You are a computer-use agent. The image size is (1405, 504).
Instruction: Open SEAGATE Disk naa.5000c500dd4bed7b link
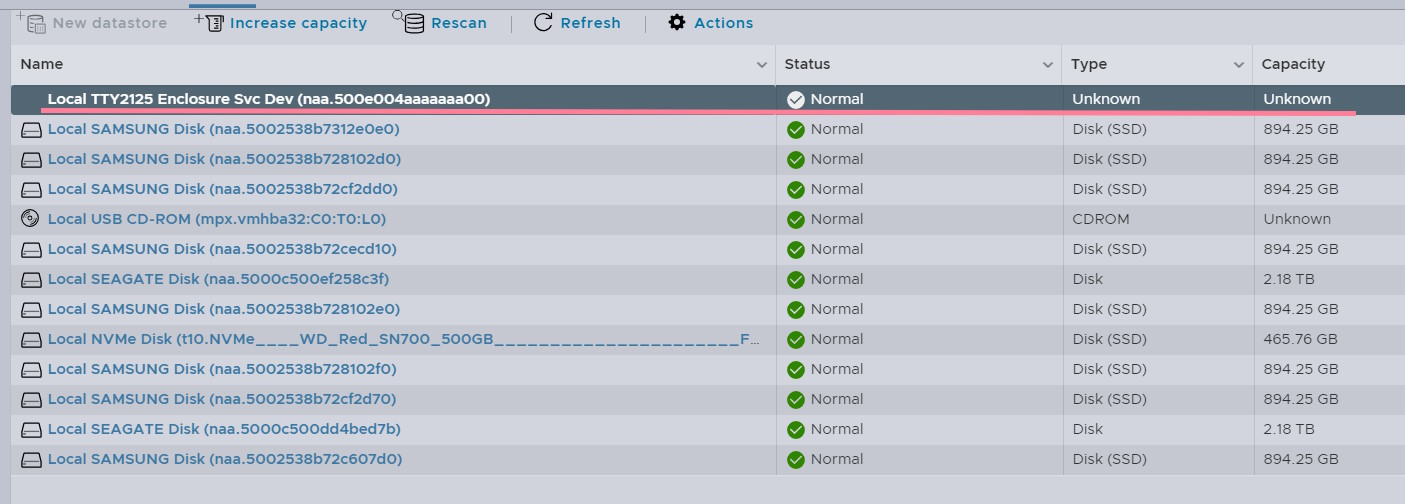coord(224,429)
